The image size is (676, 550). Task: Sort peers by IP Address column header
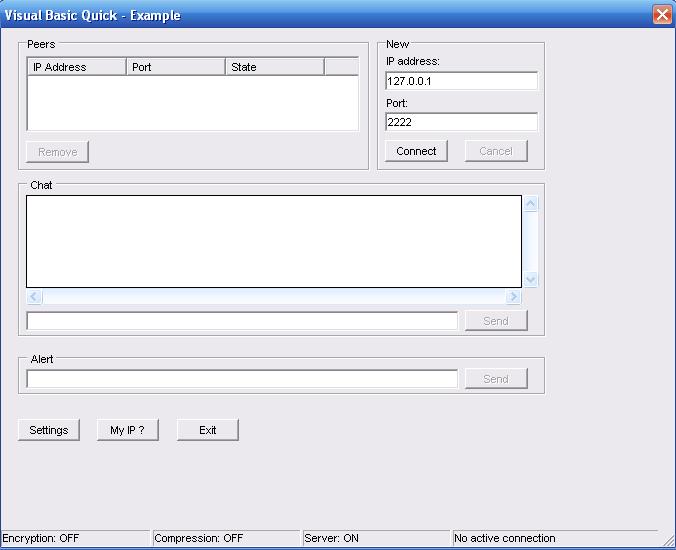[77, 67]
